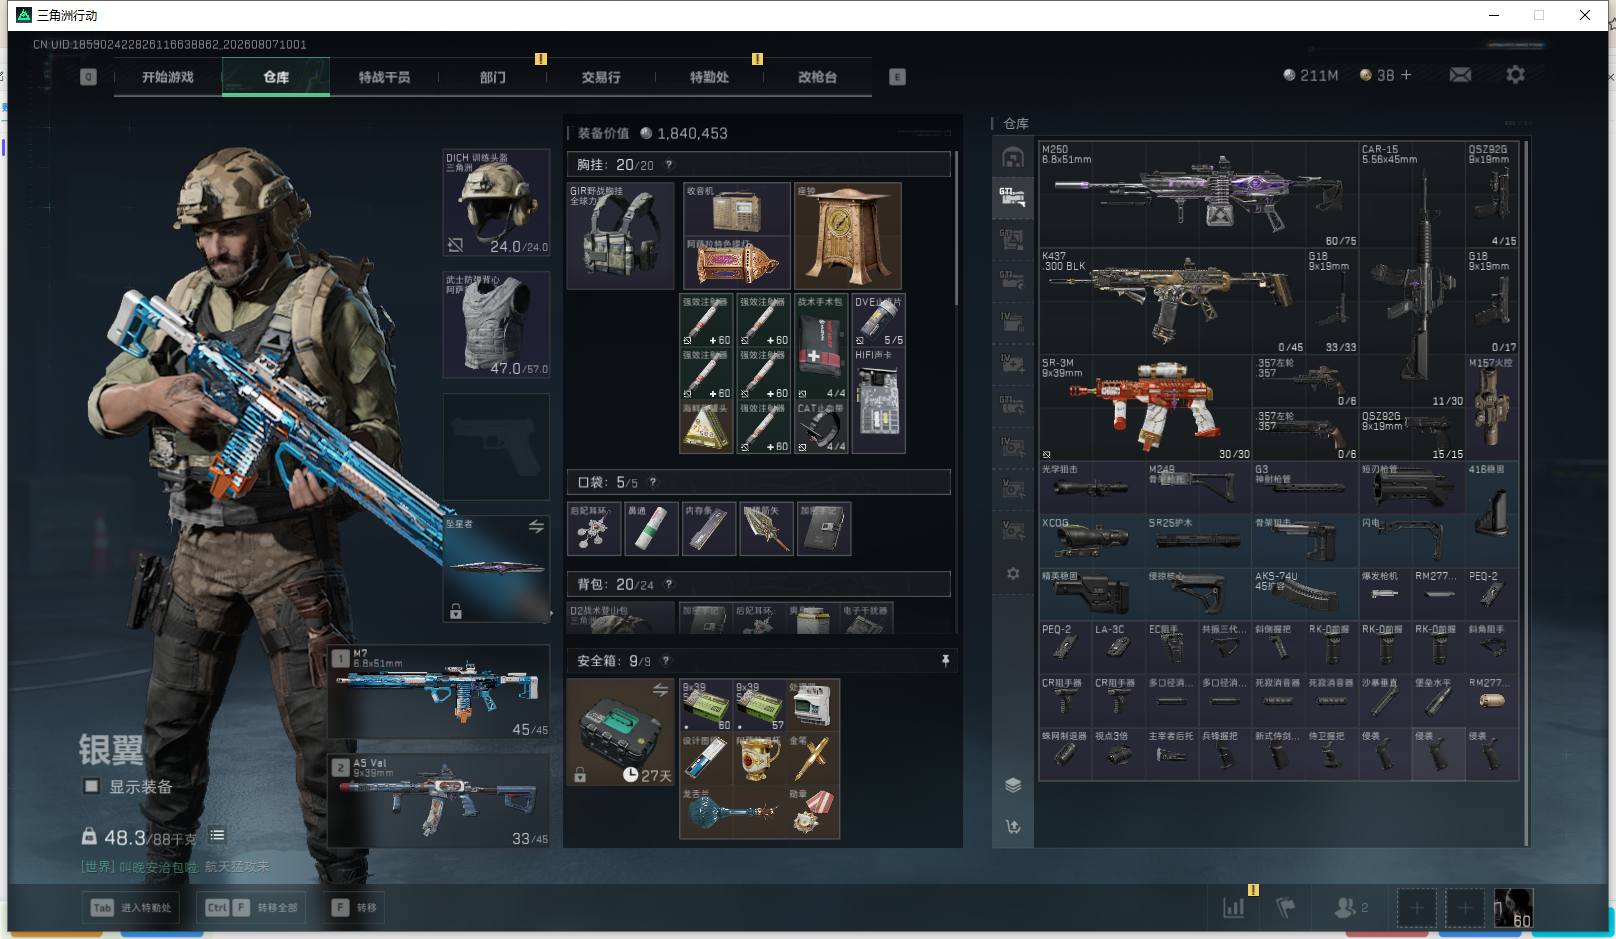Open the flag icon in bottom bar

(x=1286, y=907)
